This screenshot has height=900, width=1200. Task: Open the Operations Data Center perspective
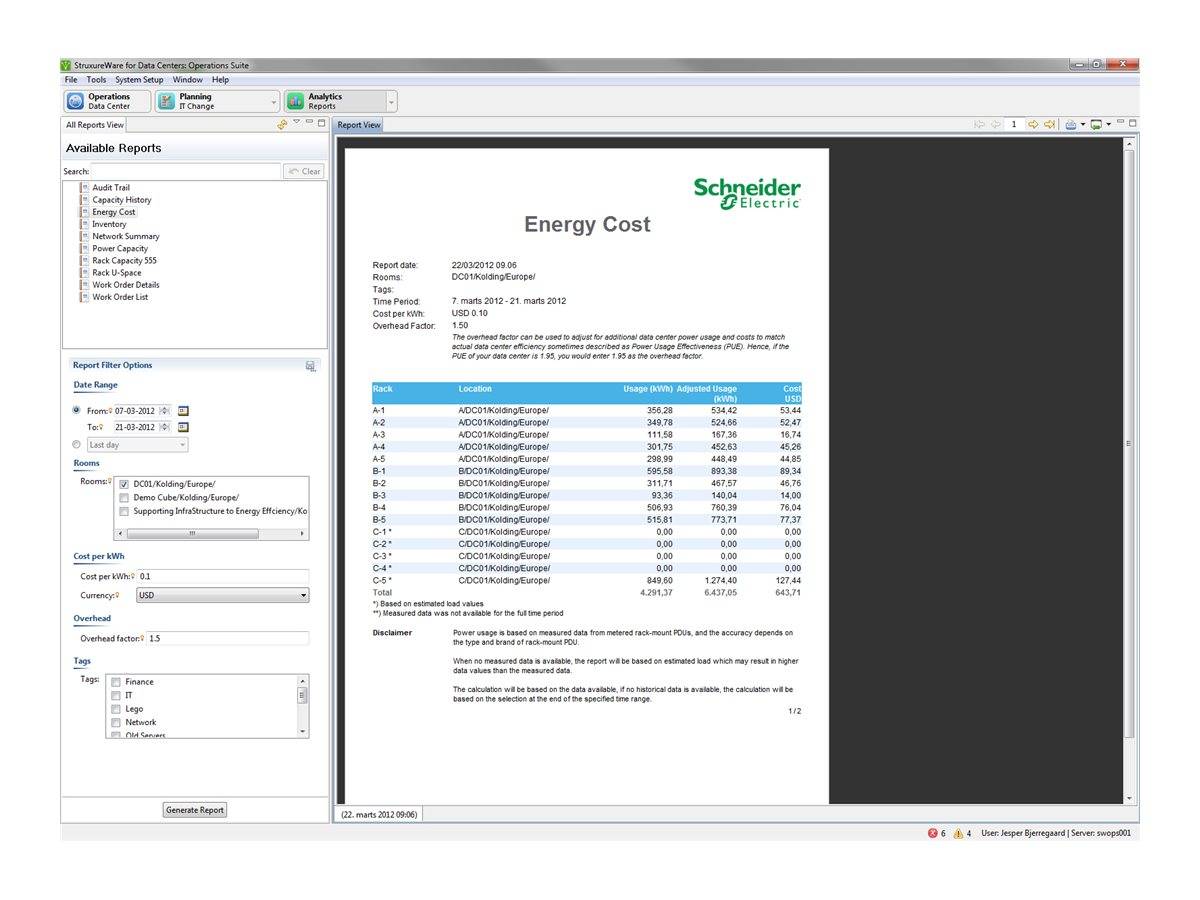(105, 100)
